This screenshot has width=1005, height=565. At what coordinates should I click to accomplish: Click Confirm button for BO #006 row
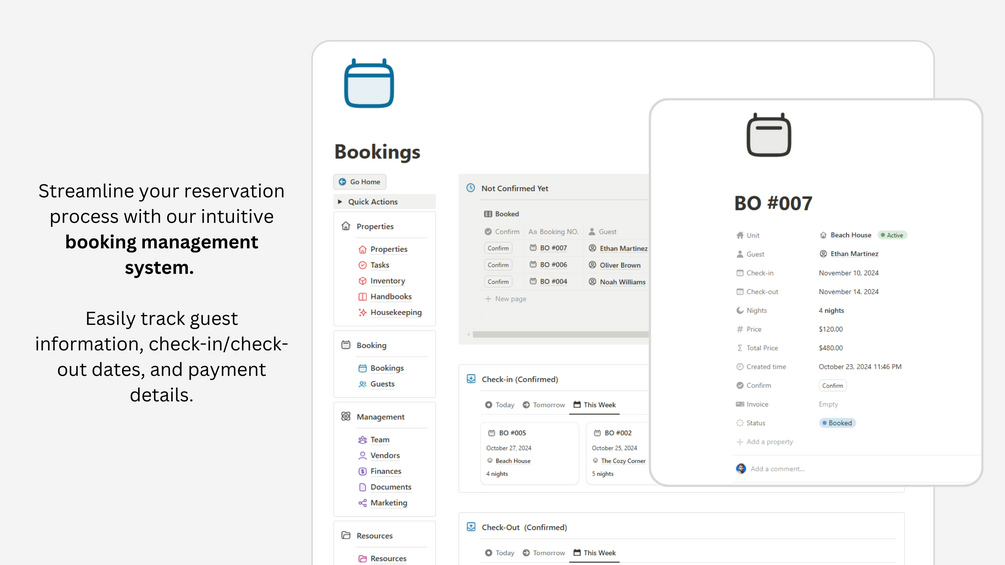coord(498,265)
